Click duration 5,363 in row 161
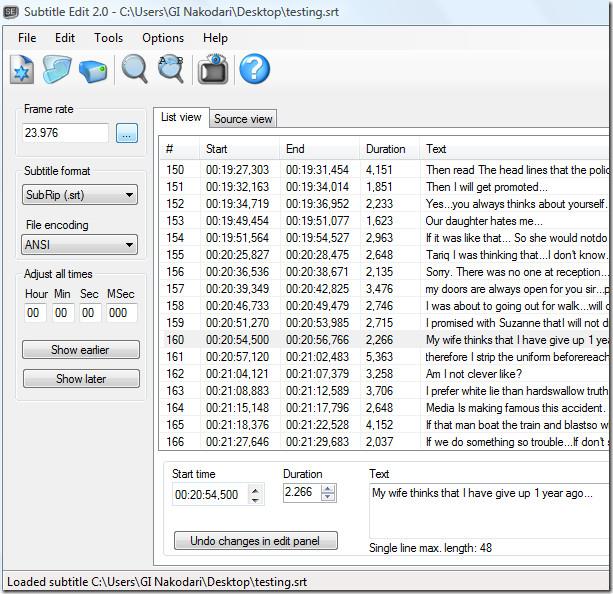The width and height of the screenshot is (613, 594). point(379,357)
